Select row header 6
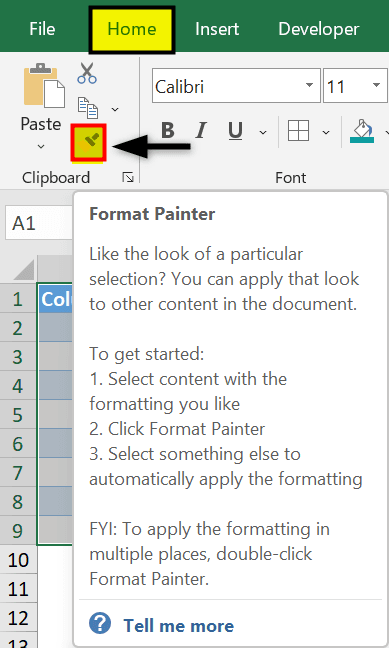Viewport: 389px width, 648px height. pyautogui.click(x=18, y=443)
